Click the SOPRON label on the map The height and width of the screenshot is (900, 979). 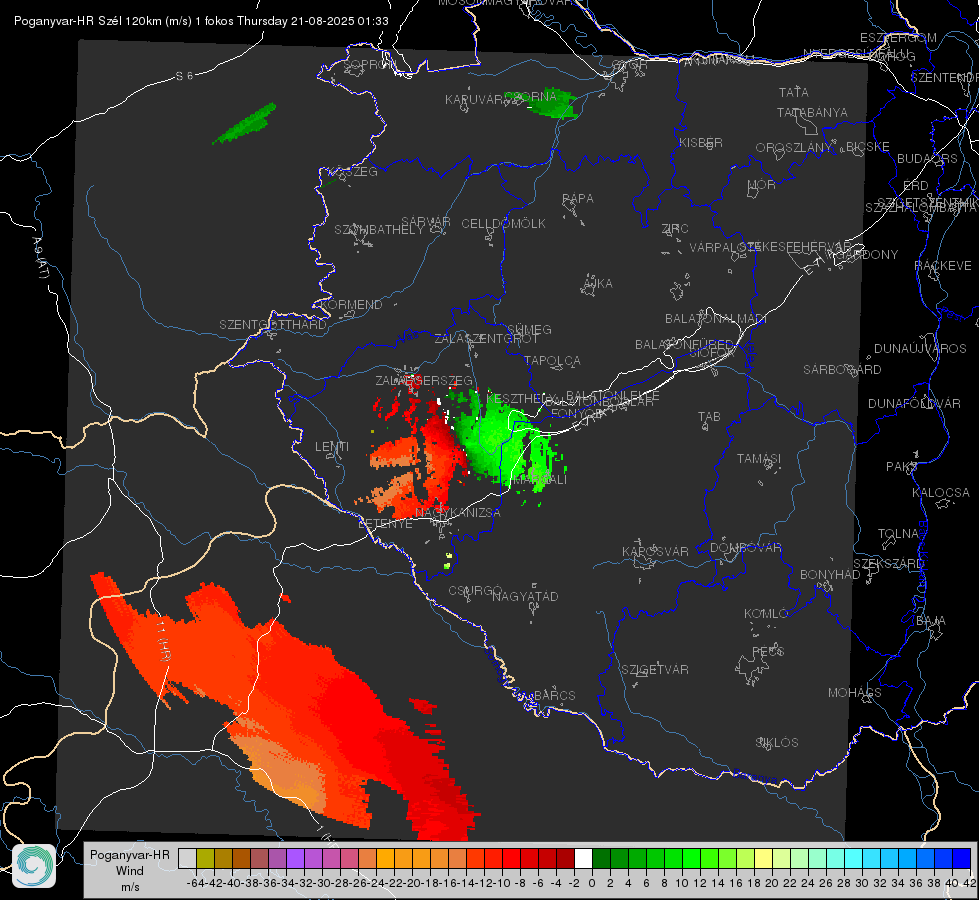(369, 64)
